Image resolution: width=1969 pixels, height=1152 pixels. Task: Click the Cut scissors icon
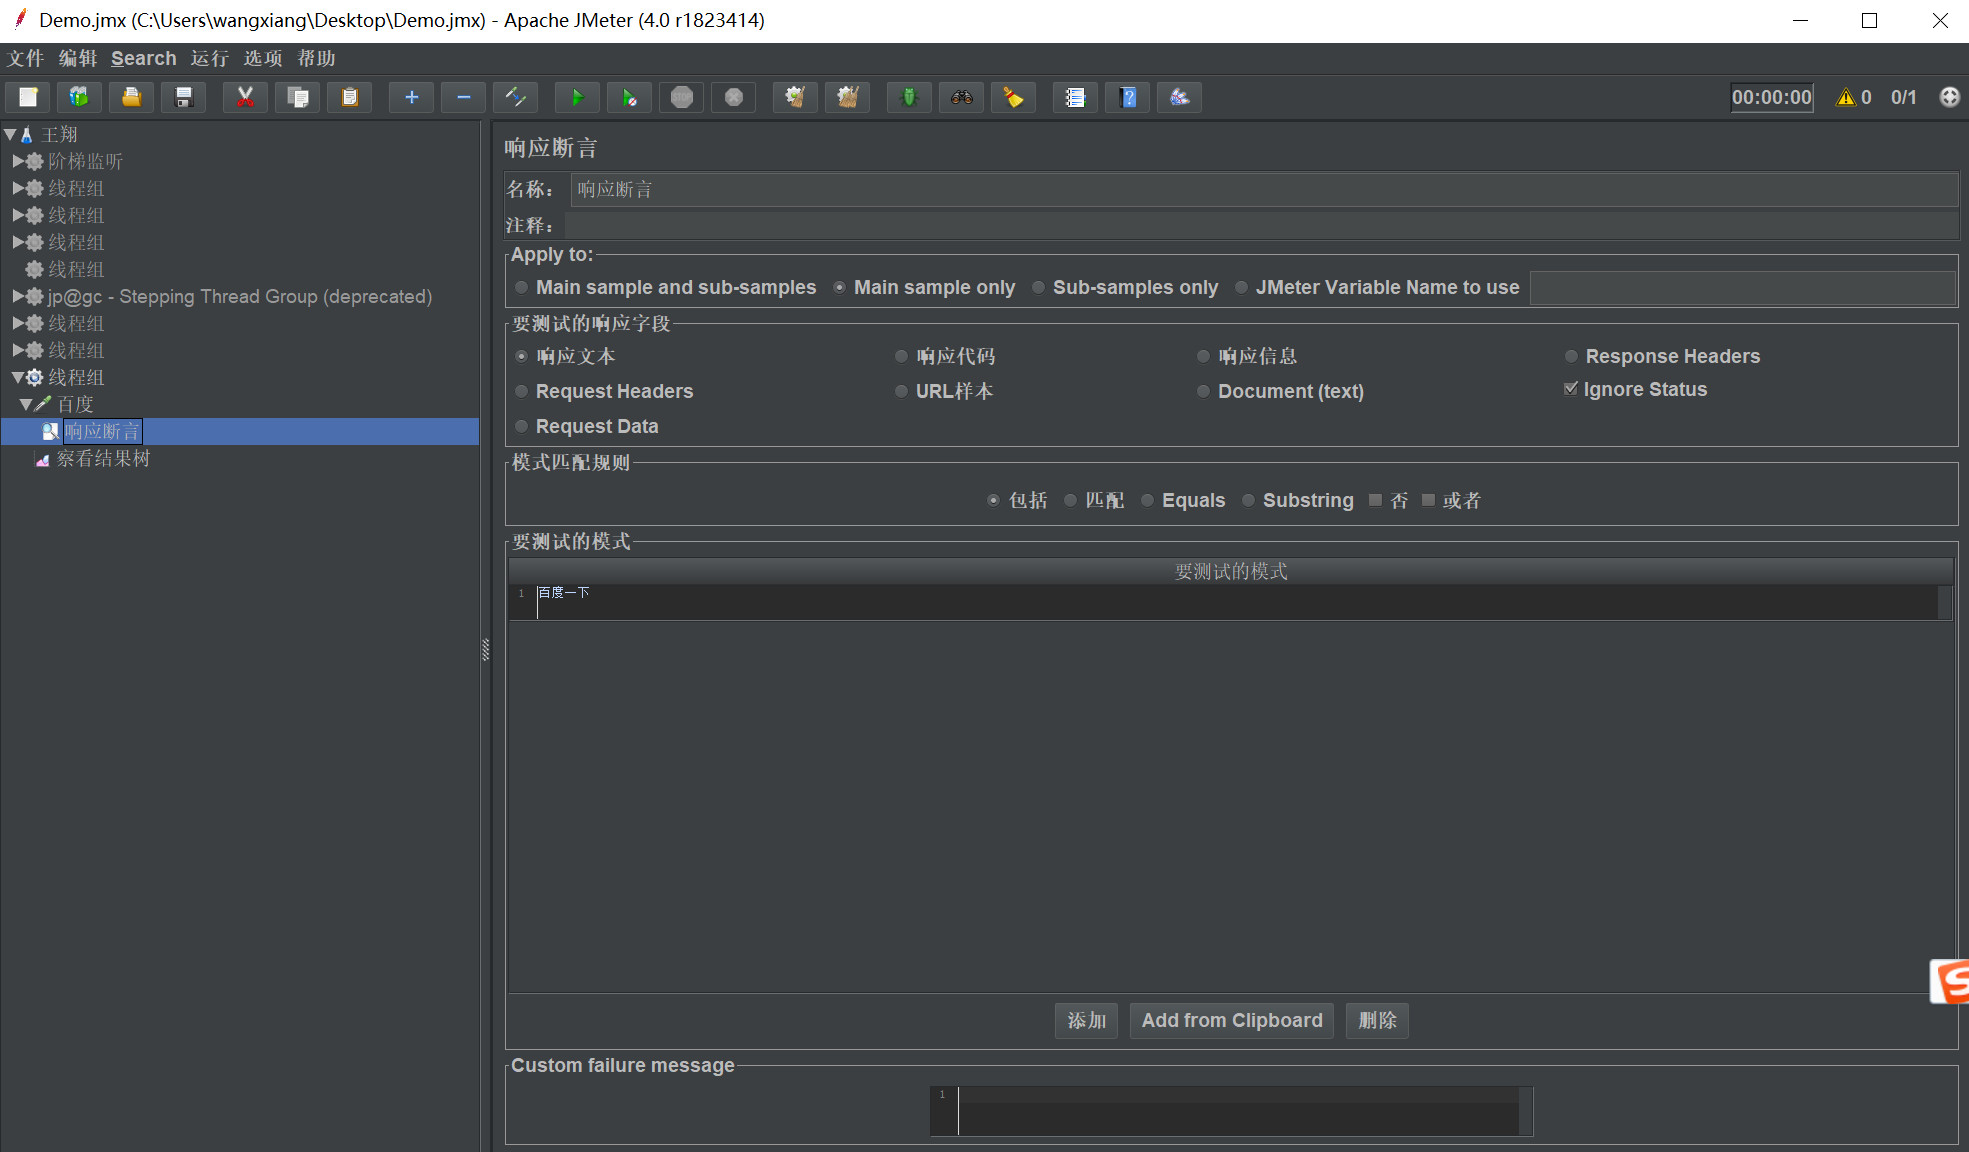pos(245,97)
